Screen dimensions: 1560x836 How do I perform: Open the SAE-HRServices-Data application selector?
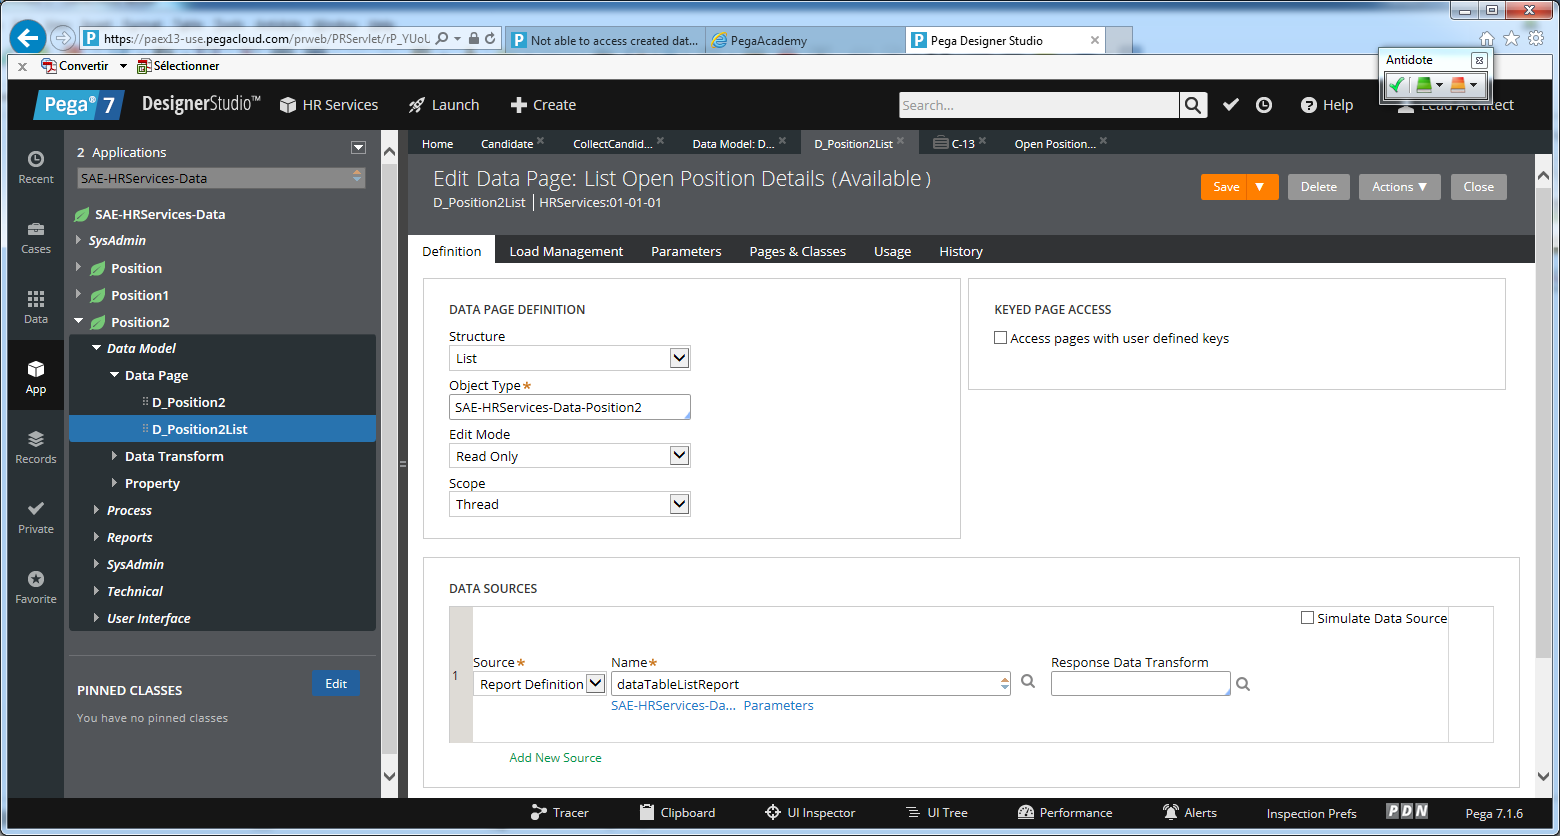pyautogui.click(x=221, y=178)
